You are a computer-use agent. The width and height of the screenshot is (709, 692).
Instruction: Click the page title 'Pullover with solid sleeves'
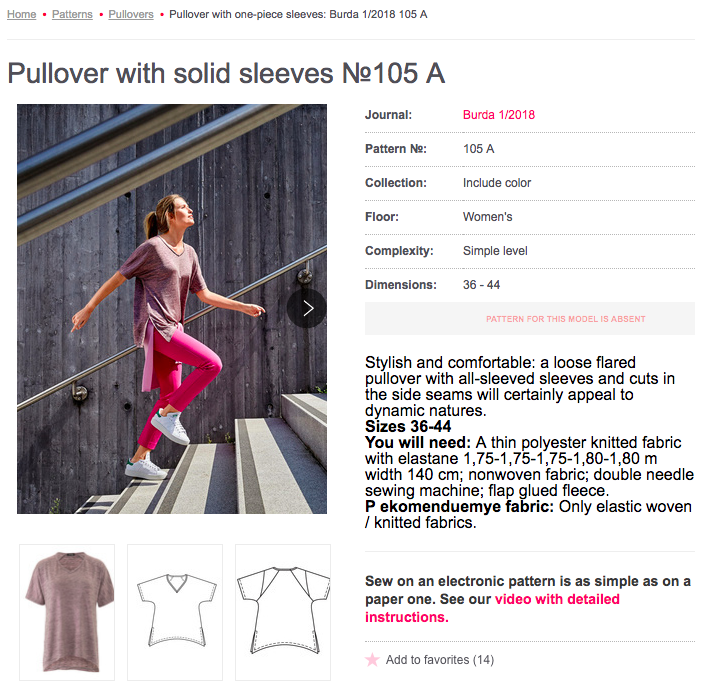point(226,73)
